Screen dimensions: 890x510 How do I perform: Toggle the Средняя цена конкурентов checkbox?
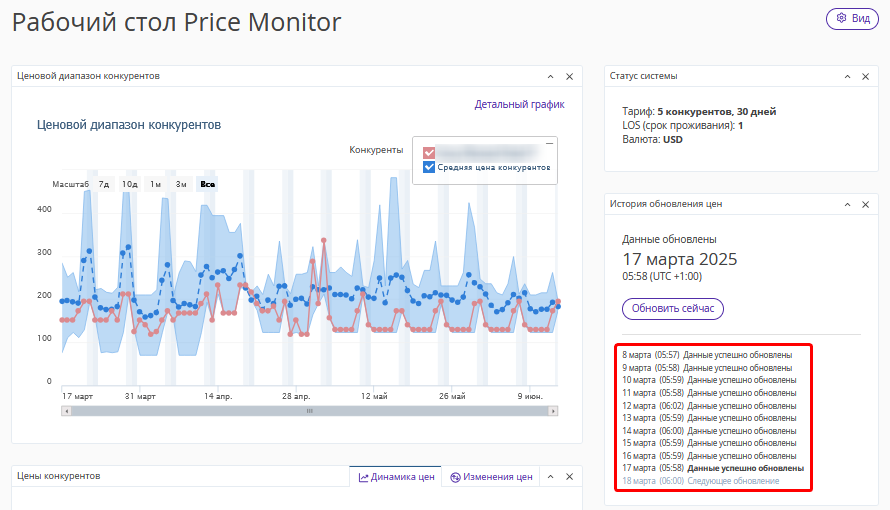(429, 167)
